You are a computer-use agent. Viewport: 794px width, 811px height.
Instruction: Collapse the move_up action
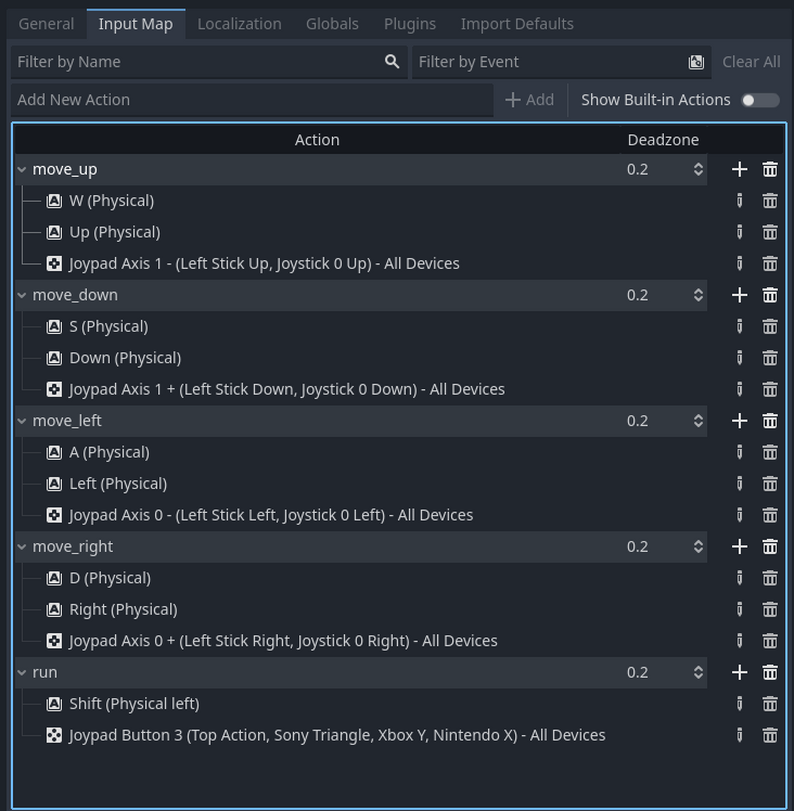22,169
